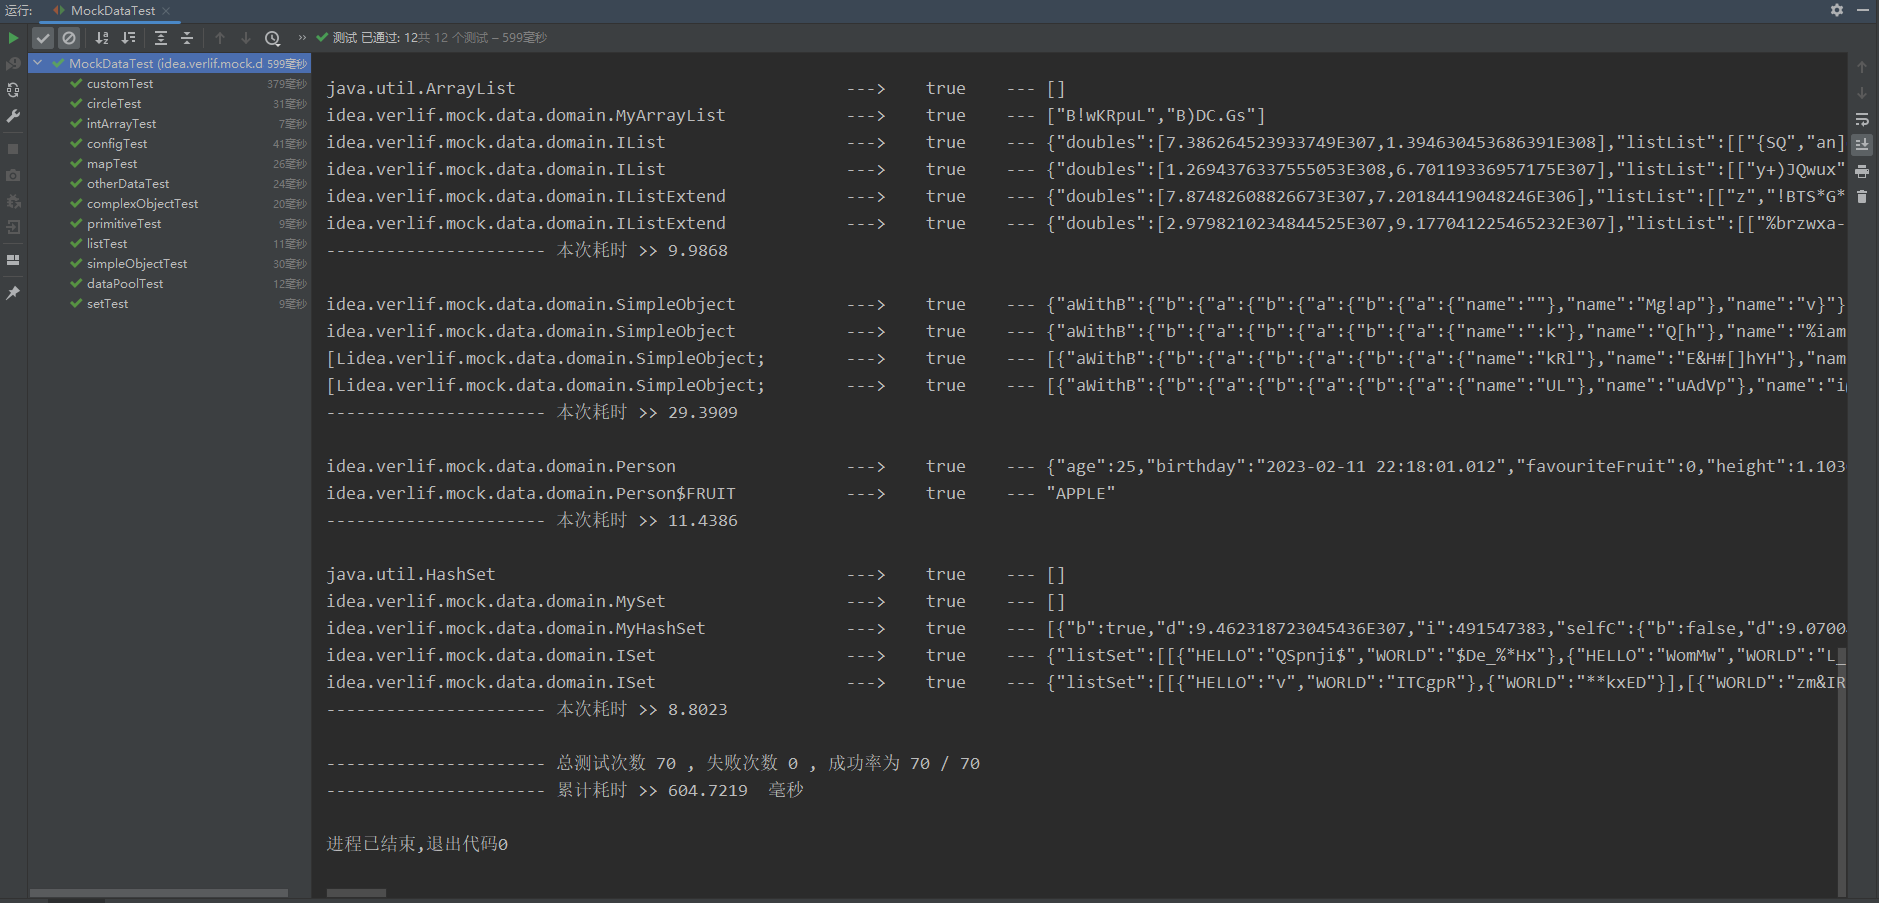Image resolution: width=1879 pixels, height=903 pixels.
Task: Toggle soft-wrap for console output
Action: click(x=1862, y=120)
